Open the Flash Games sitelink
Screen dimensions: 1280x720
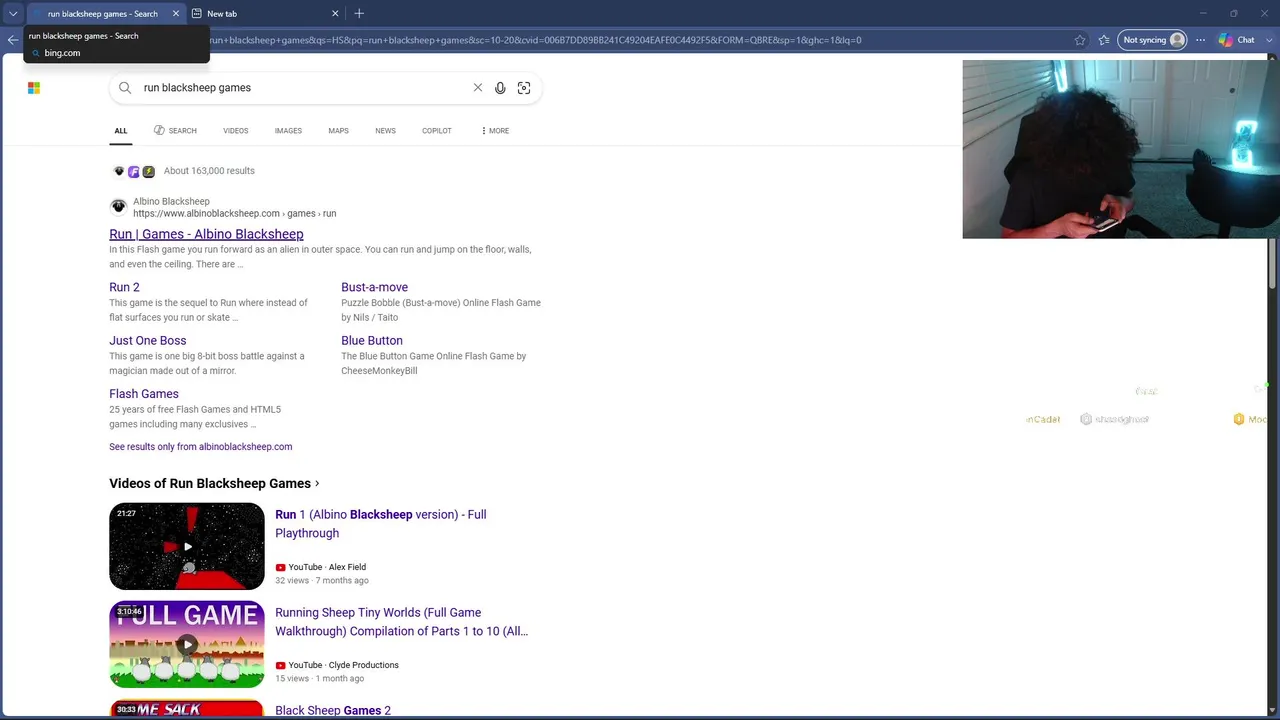point(144,394)
